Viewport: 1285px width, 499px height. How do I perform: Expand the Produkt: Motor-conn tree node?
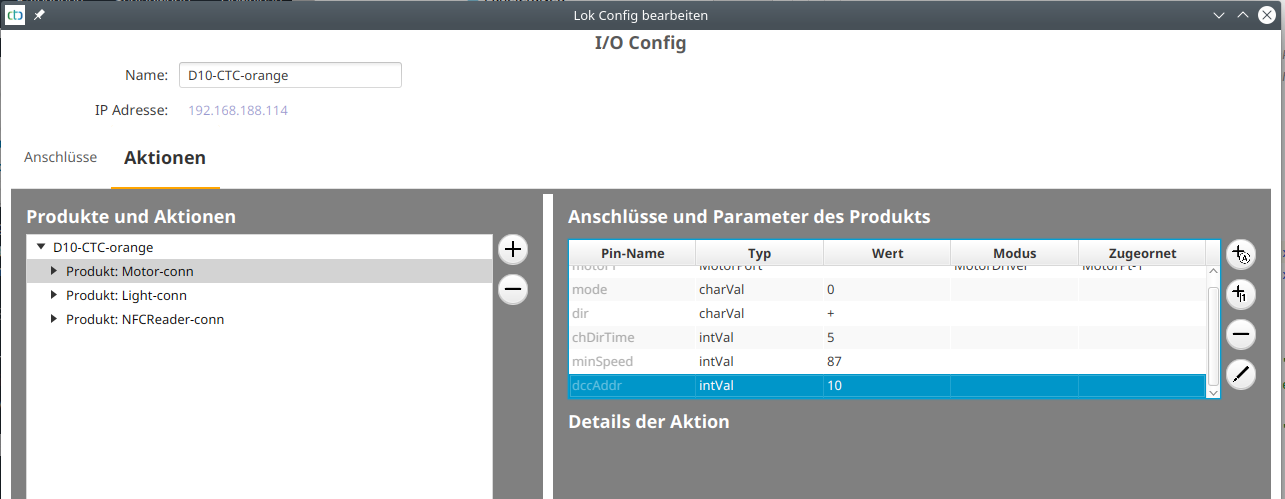[54, 271]
